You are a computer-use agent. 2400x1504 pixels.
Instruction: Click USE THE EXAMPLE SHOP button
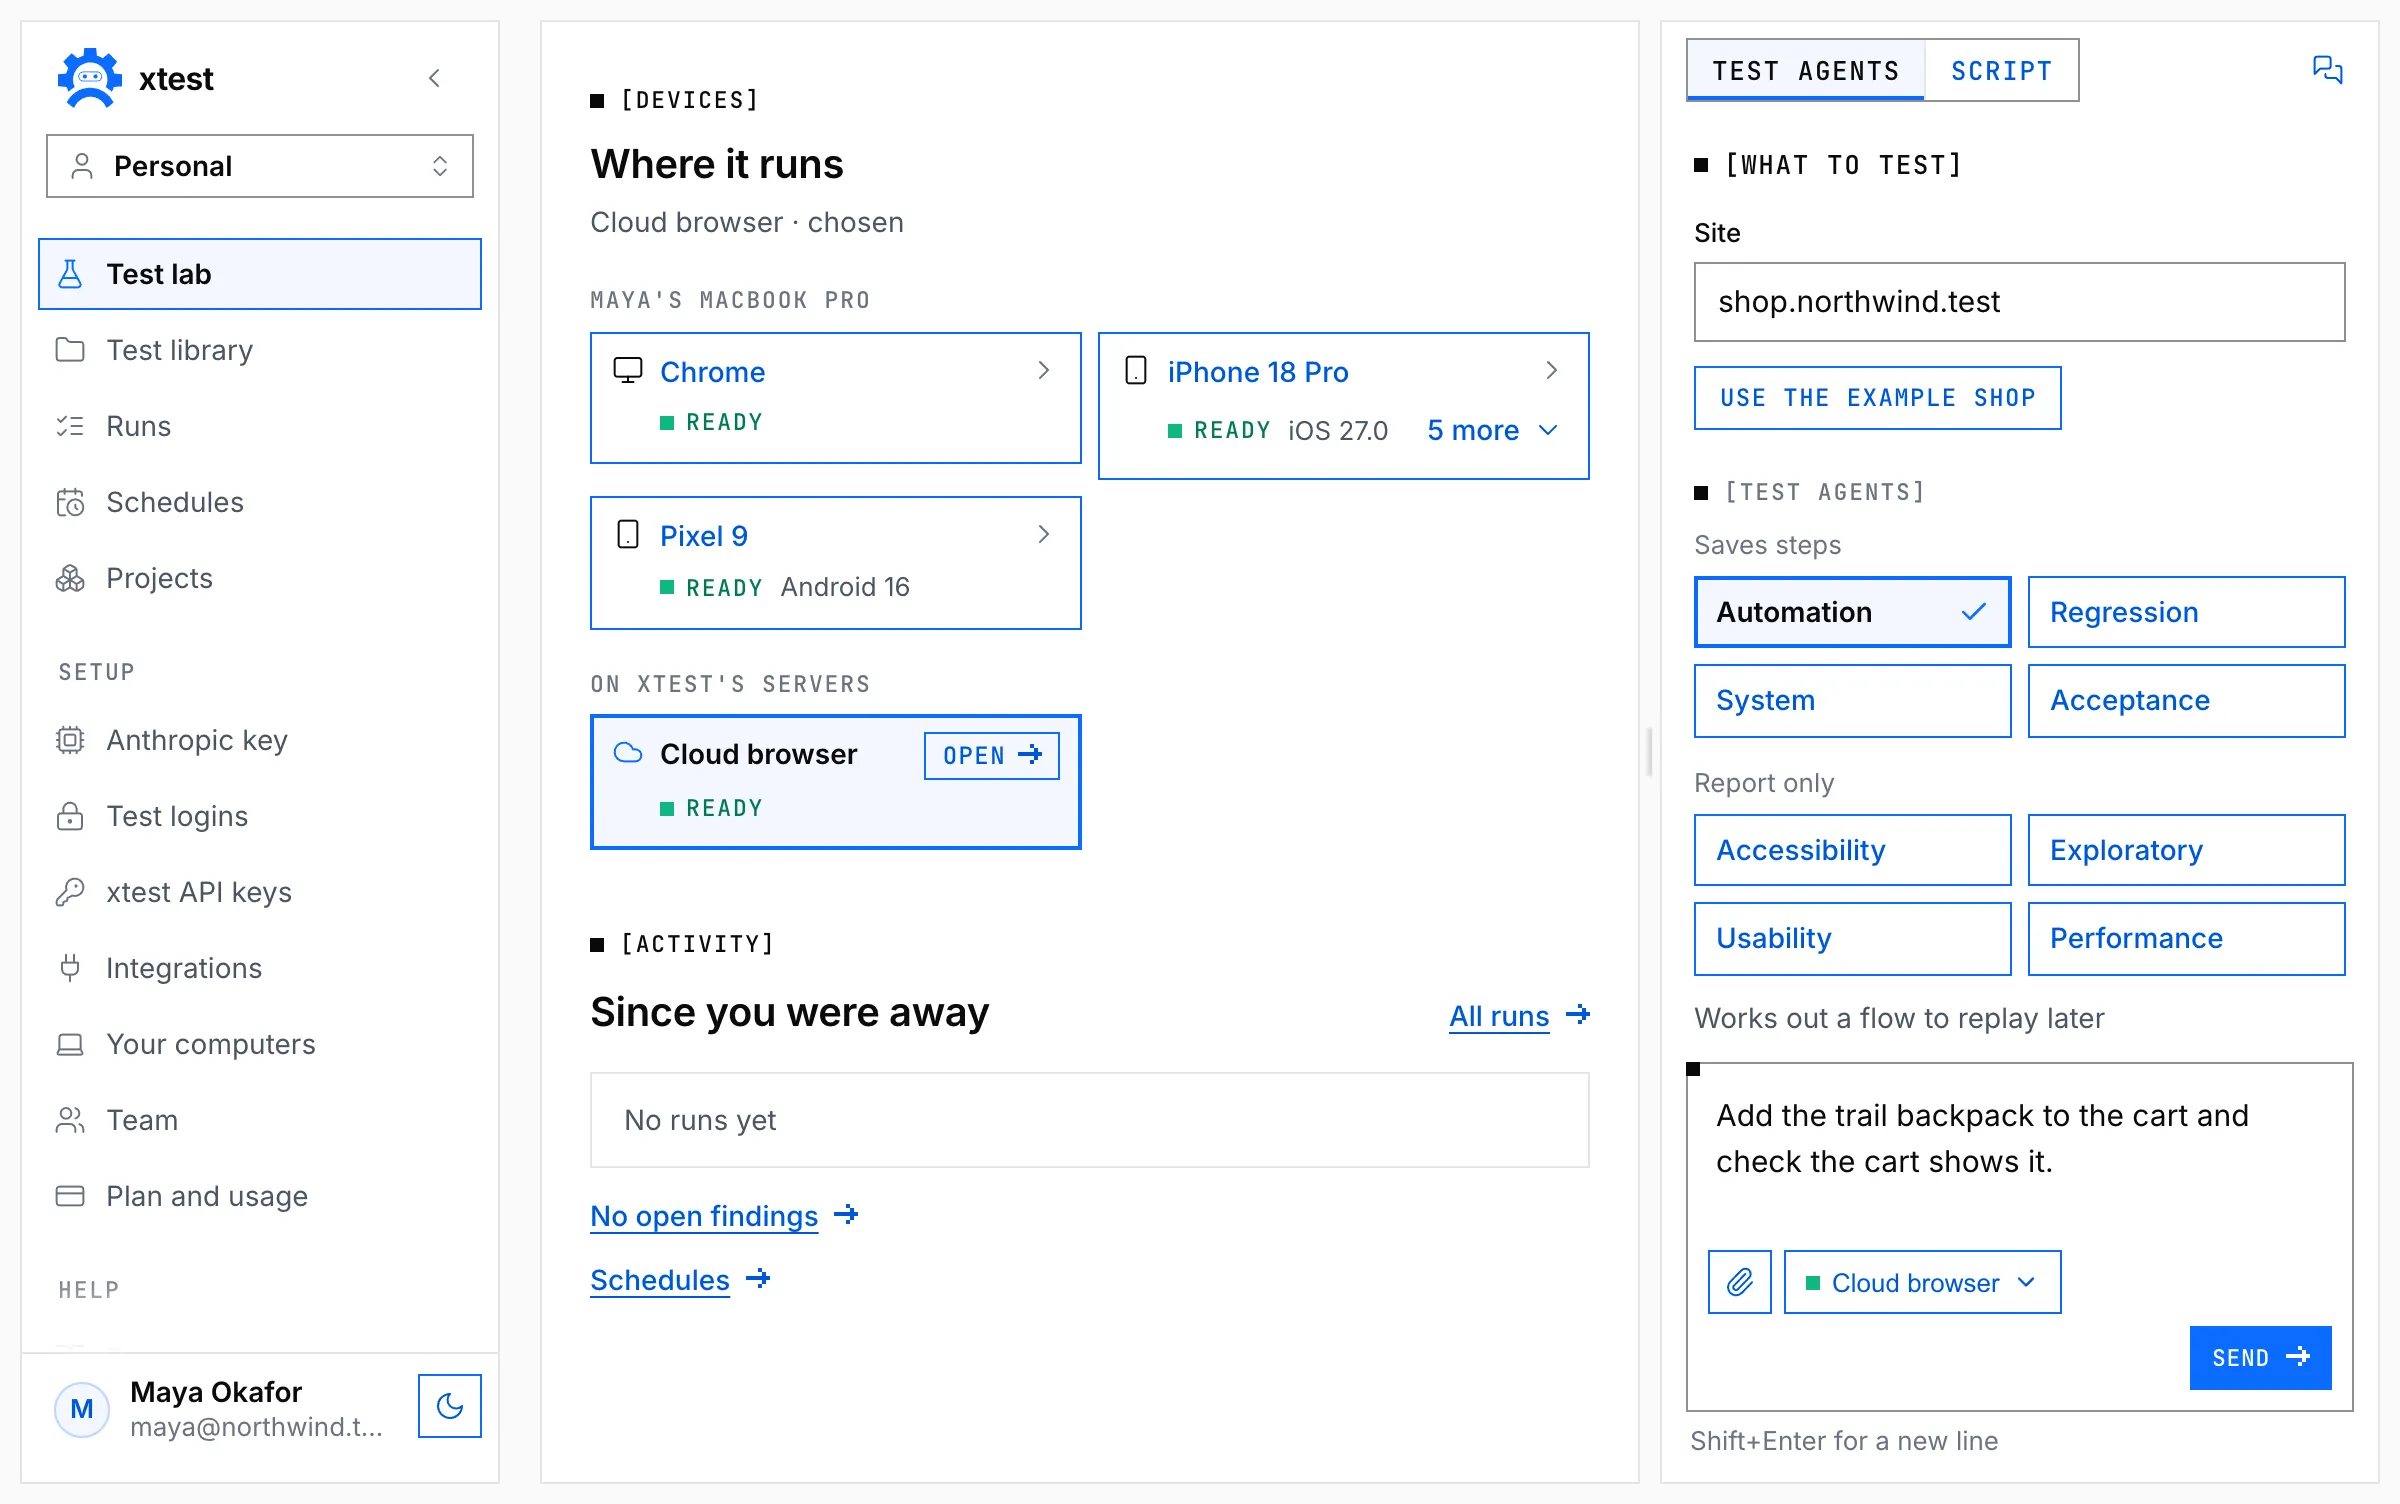[1878, 398]
